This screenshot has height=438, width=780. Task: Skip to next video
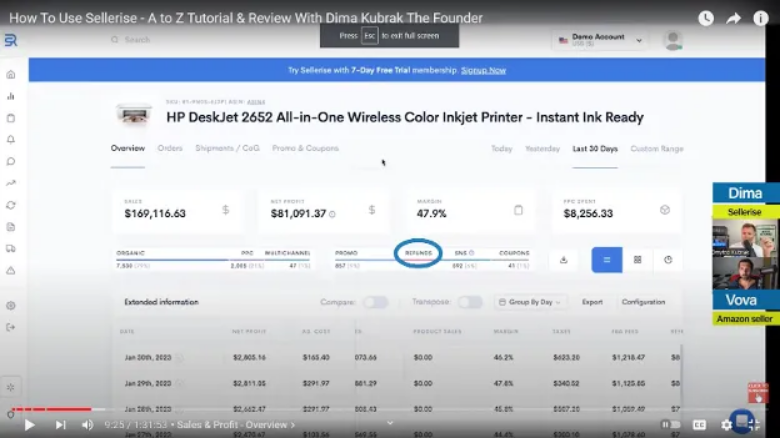point(60,425)
